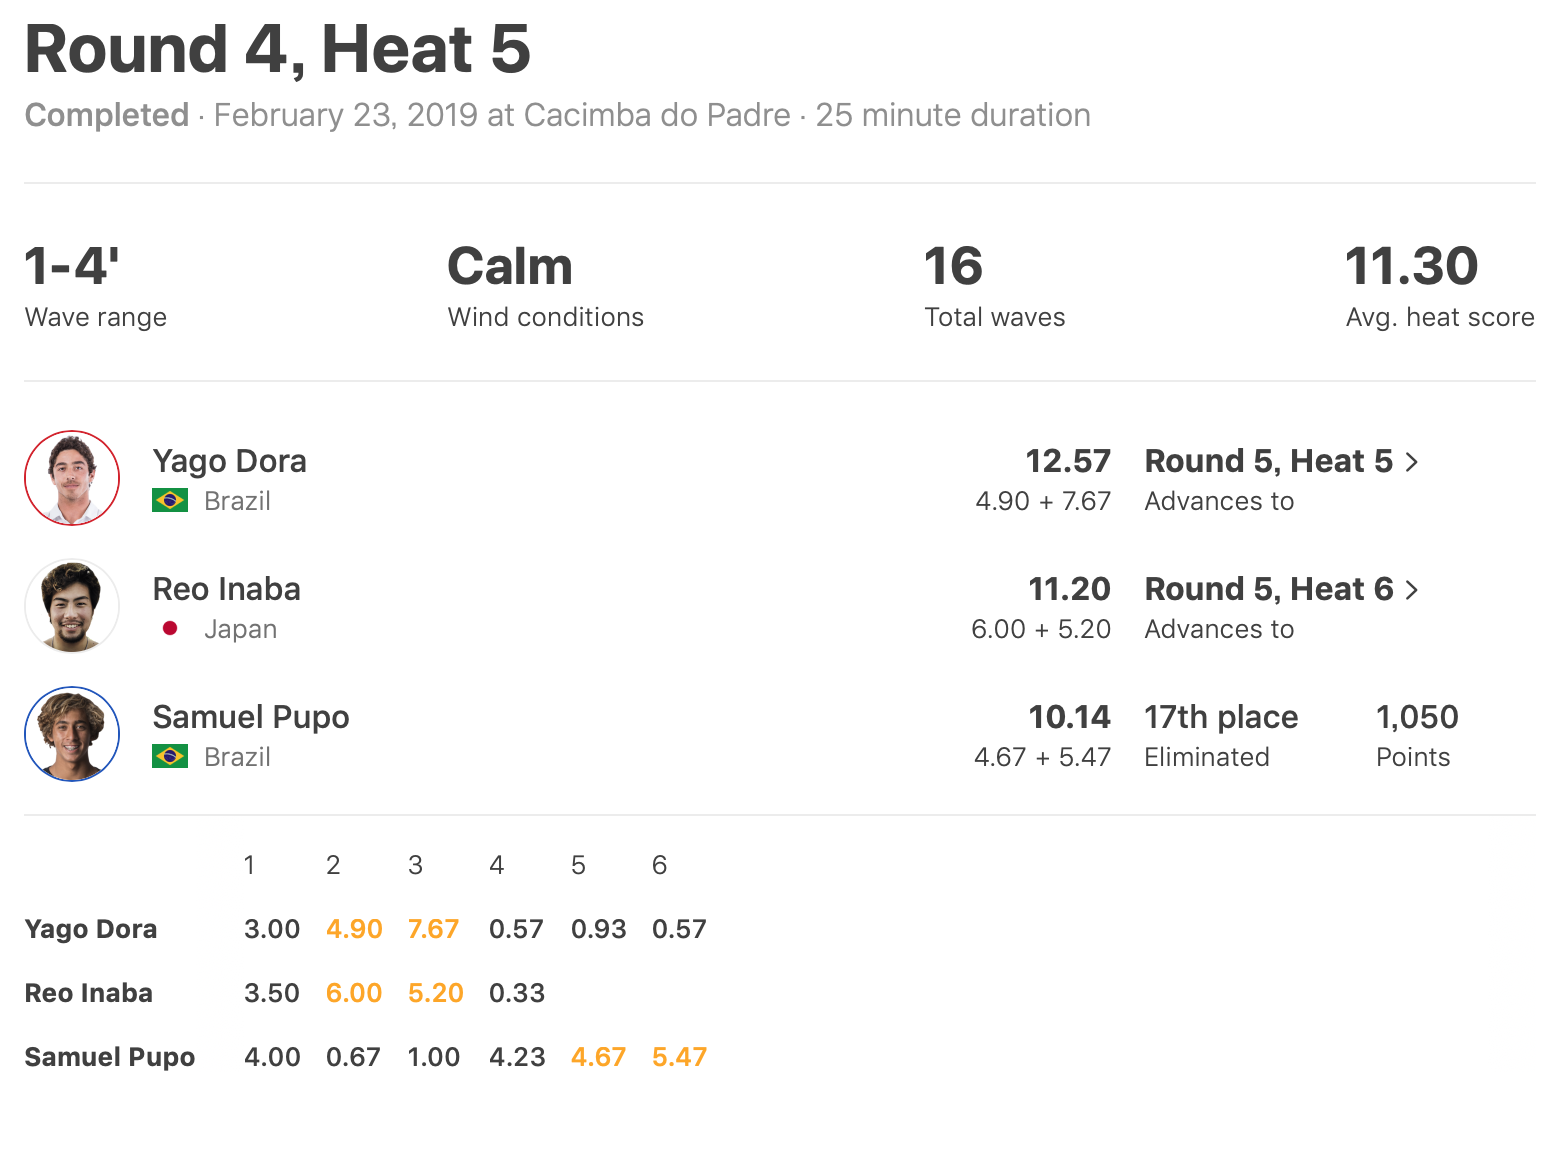Click the chevron beside Round 5, Heat 6
1560x1166 pixels.
click(x=1412, y=590)
